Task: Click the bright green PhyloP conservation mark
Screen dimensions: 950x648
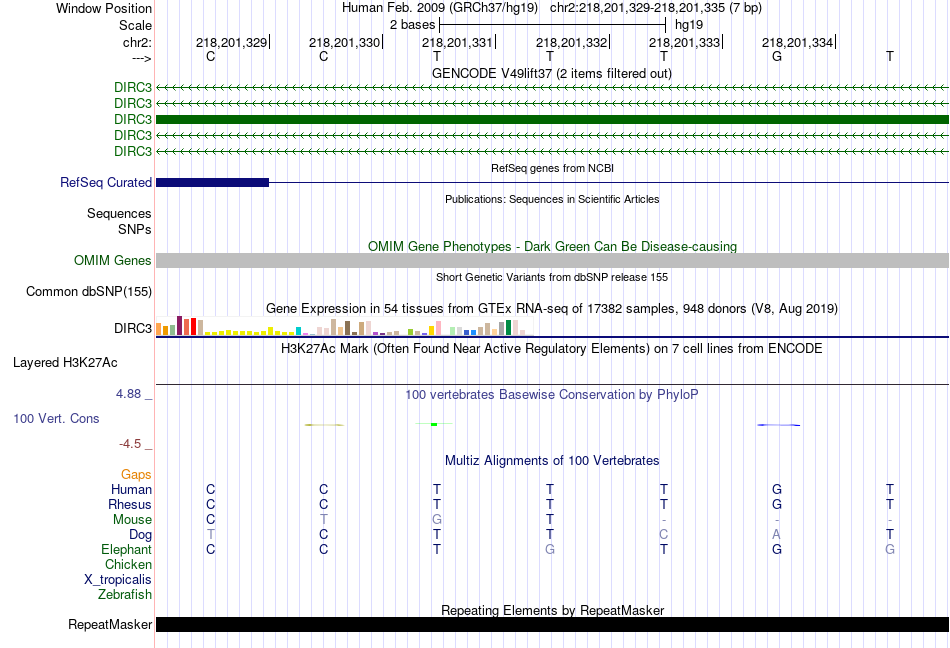Action: tap(434, 424)
